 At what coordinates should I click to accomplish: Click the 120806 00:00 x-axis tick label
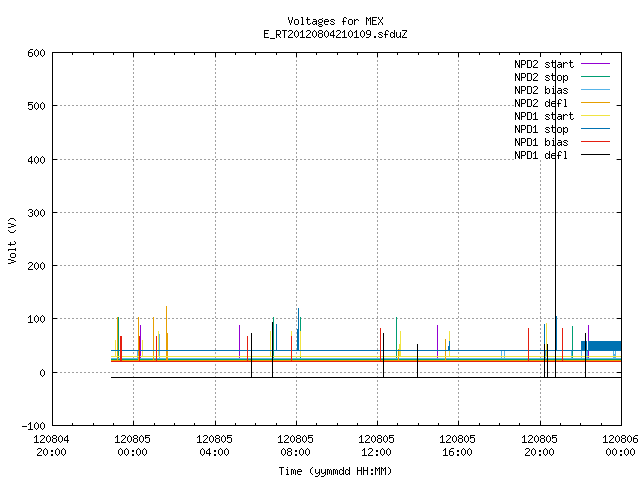click(x=620, y=446)
